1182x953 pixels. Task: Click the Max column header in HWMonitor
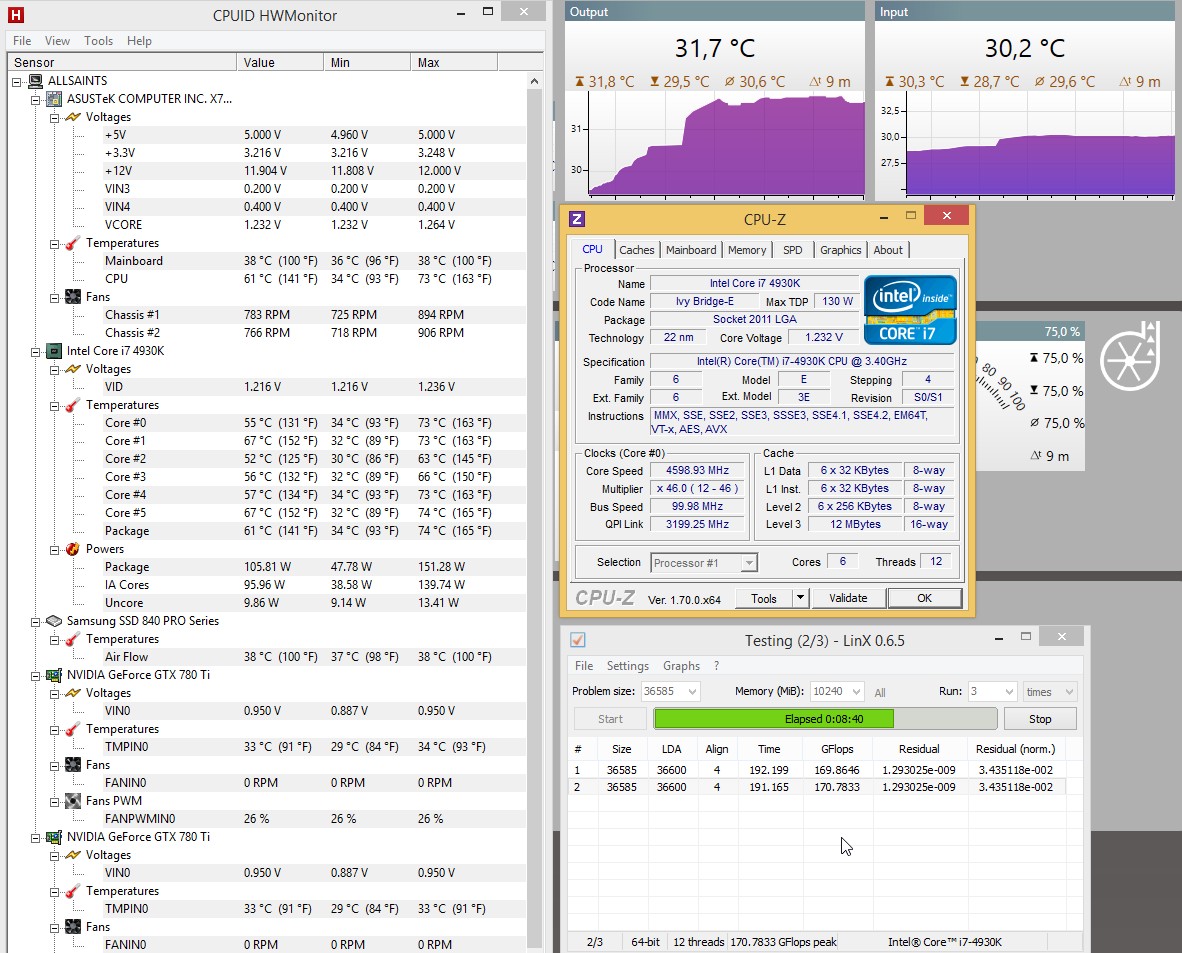coord(455,62)
